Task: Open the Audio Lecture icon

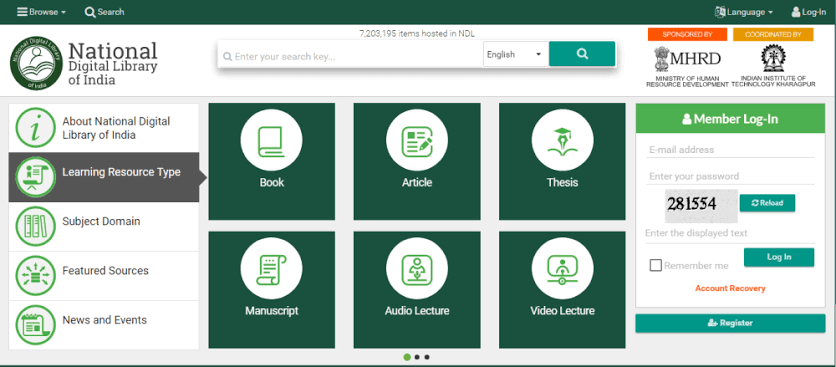Action: coord(417,269)
